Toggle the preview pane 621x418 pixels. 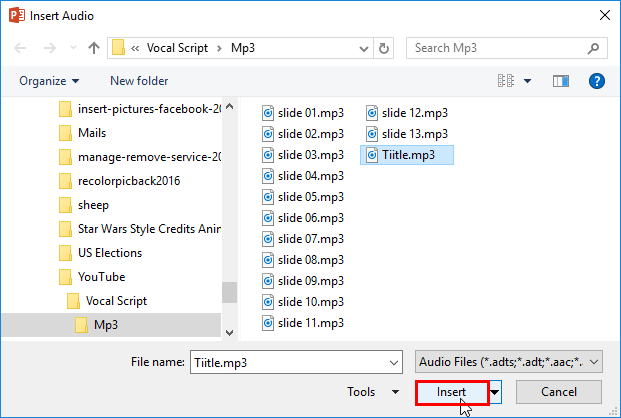561,81
